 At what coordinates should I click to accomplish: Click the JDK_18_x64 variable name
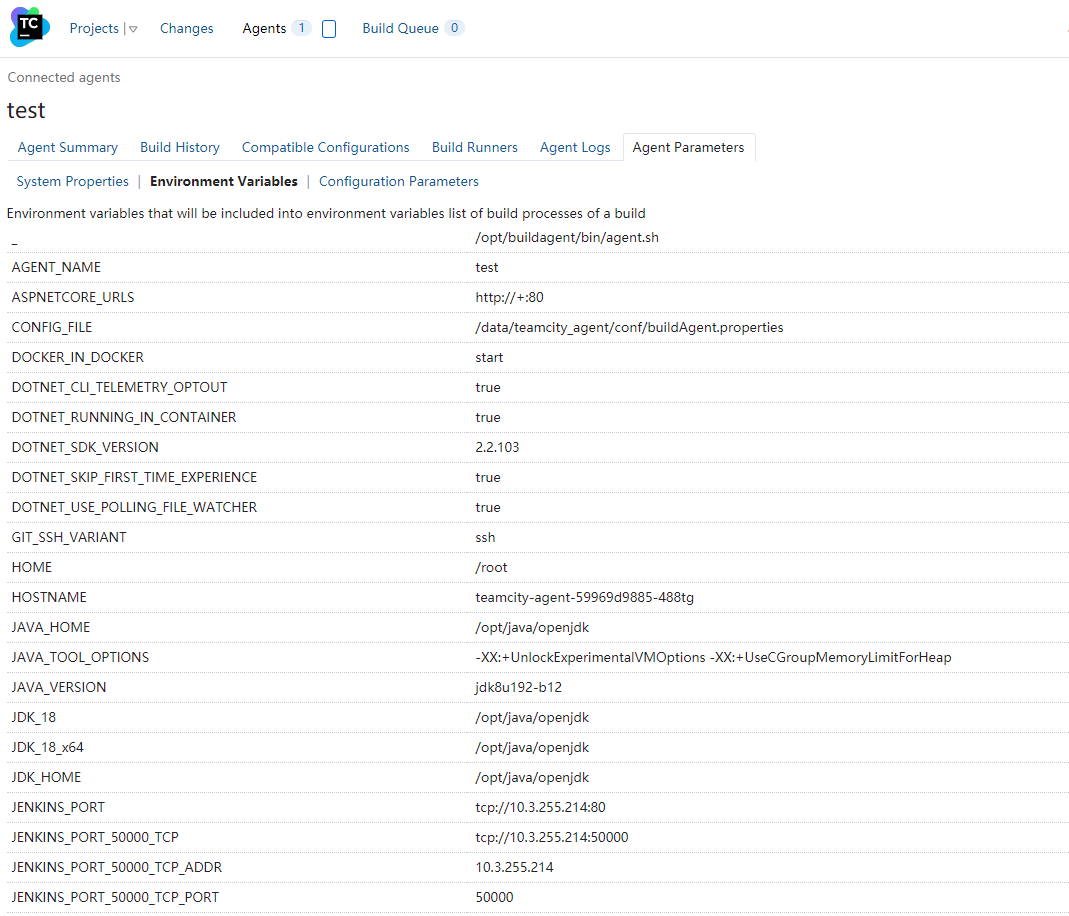pos(48,747)
